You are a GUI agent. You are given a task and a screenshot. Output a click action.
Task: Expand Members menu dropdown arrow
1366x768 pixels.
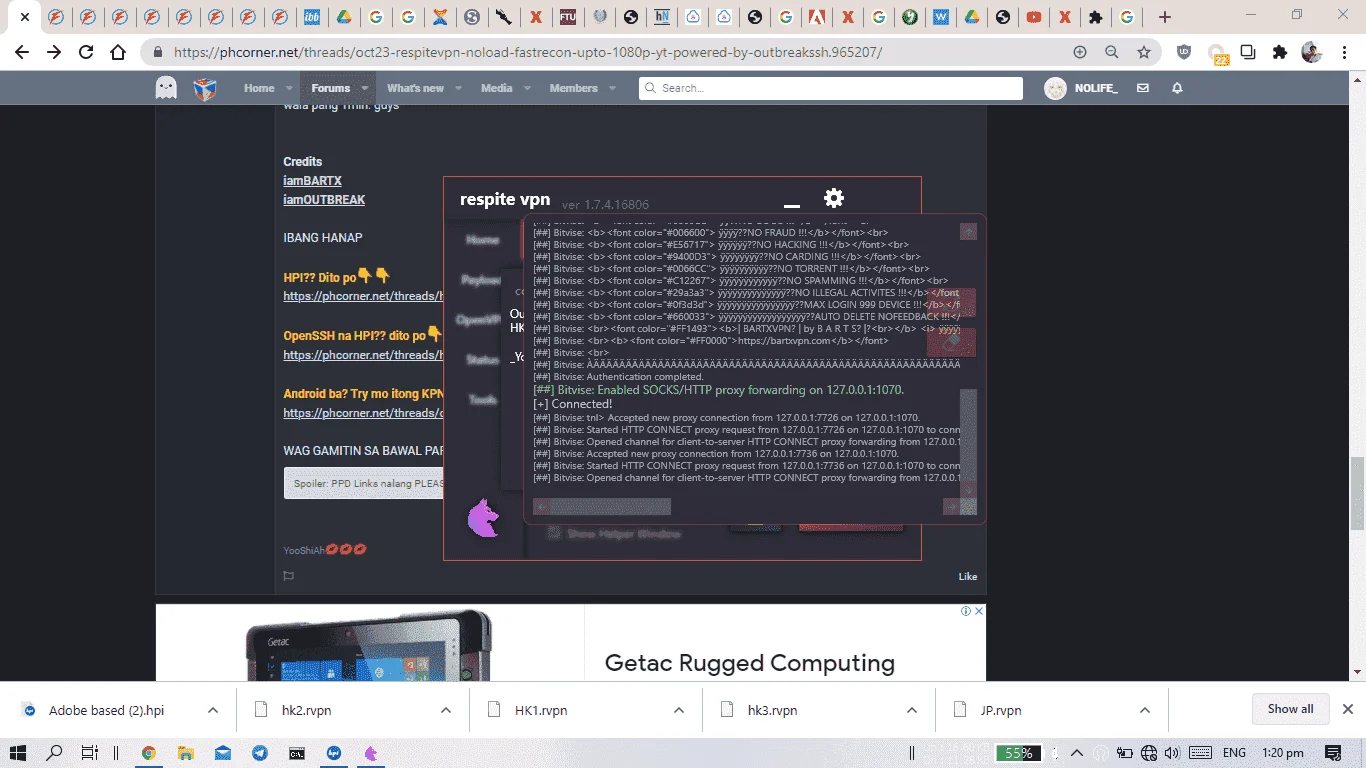point(612,88)
